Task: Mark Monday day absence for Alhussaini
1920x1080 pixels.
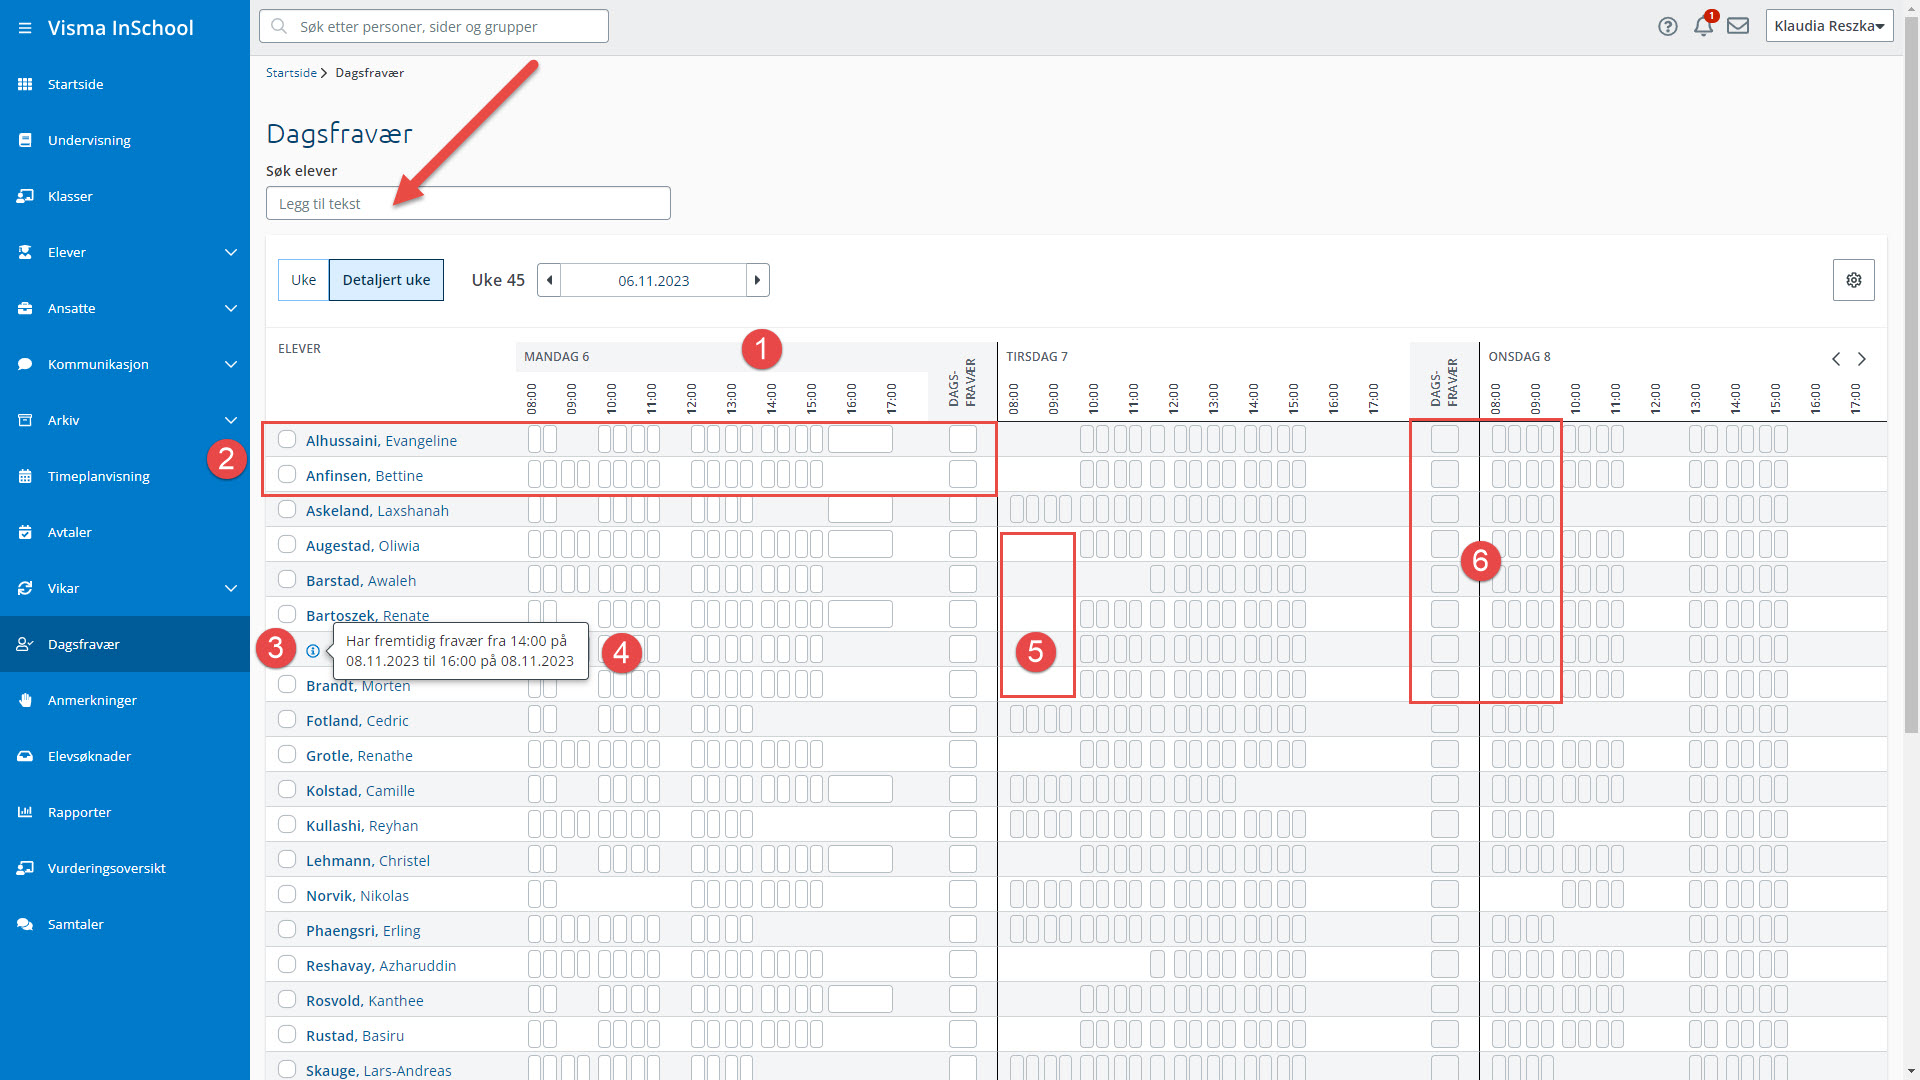Action: coord(963,439)
